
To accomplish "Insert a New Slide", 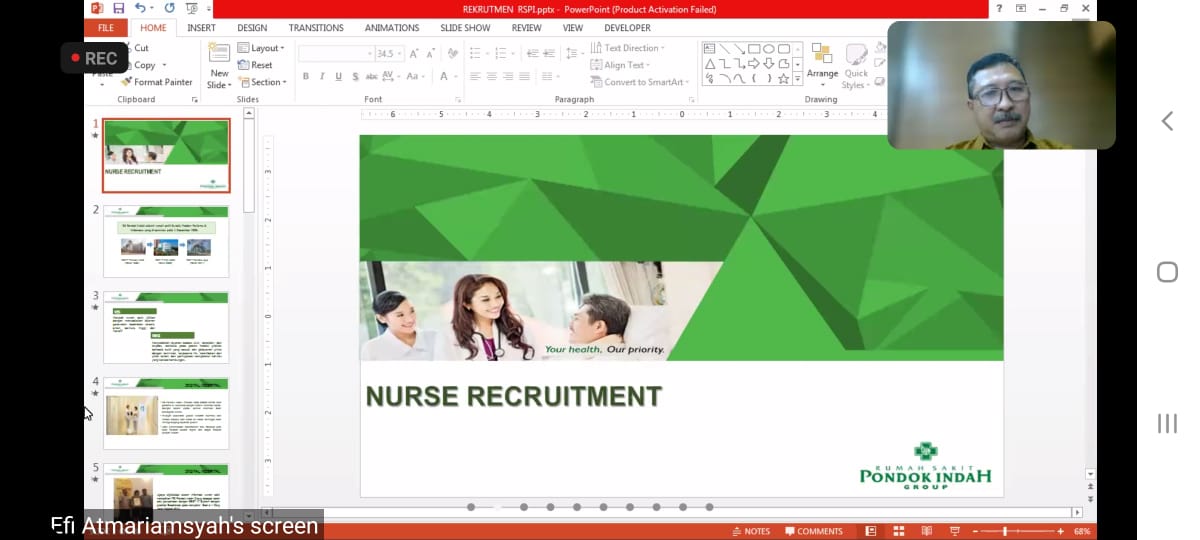I will pos(219,66).
